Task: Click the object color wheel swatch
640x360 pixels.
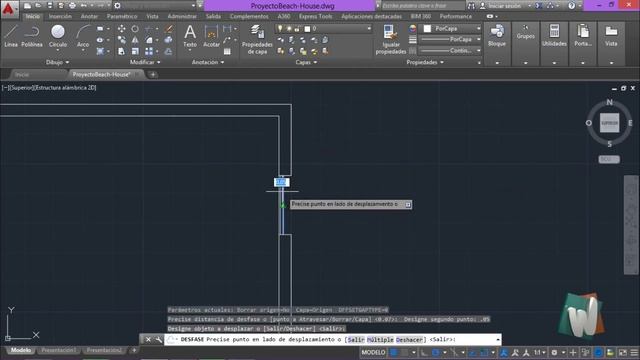Action: coord(413,29)
